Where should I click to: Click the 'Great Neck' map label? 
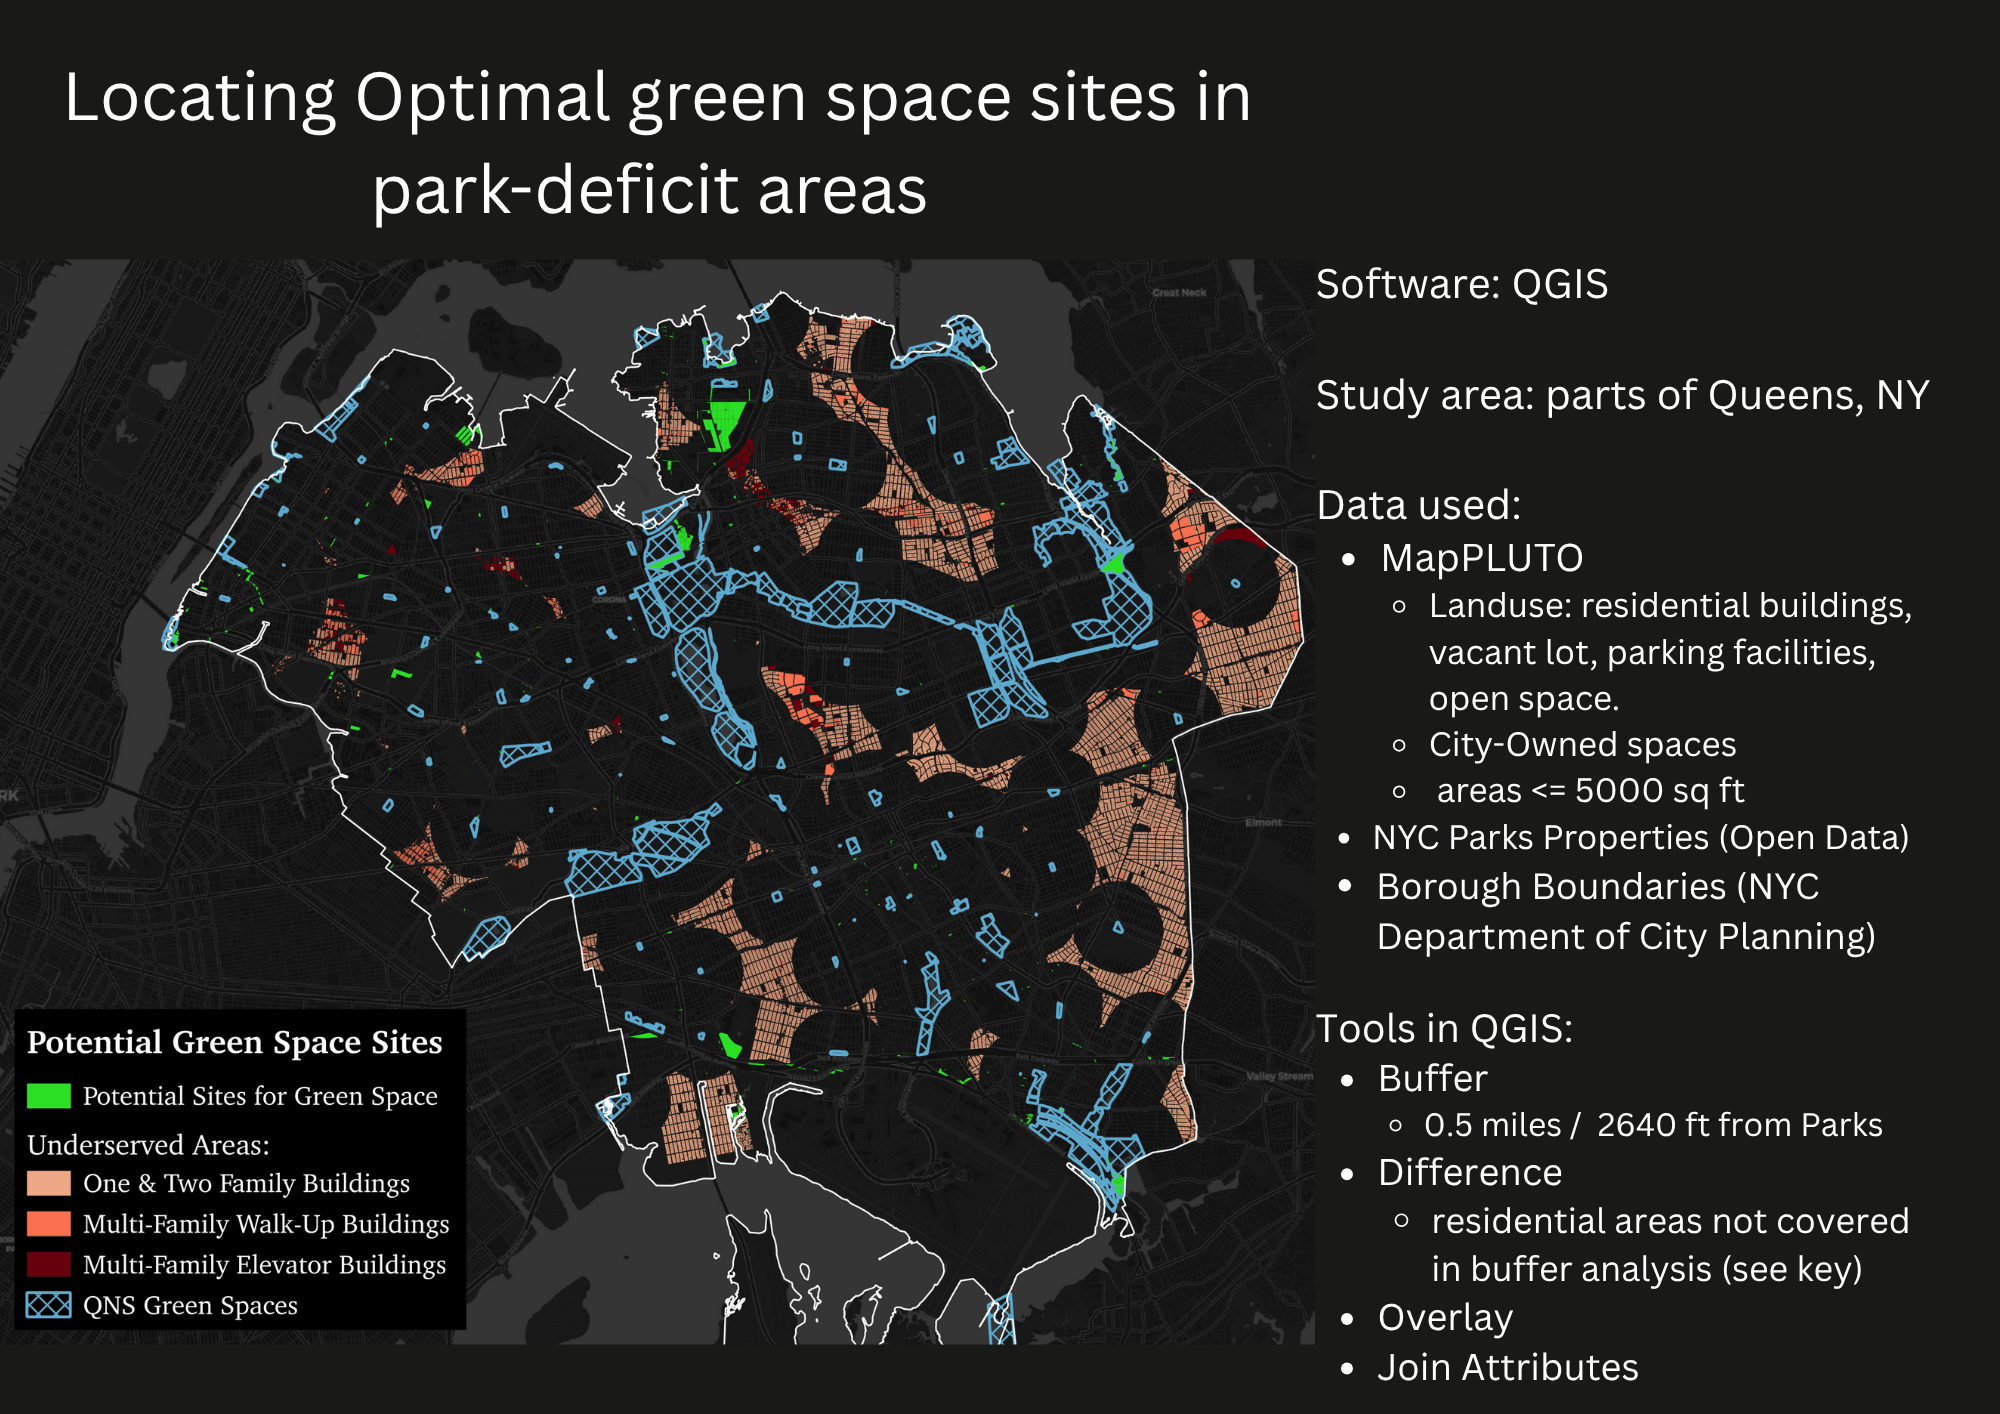click(1179, 293)
